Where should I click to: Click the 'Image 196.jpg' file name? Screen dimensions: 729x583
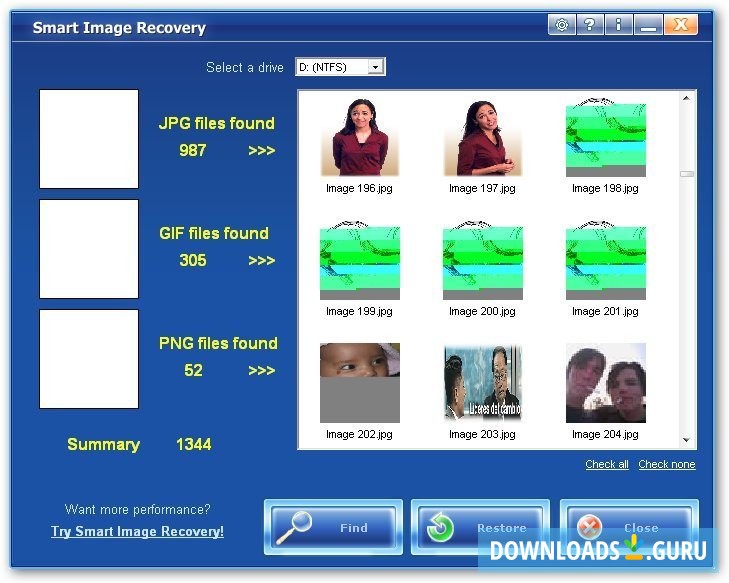coord(359,188)
